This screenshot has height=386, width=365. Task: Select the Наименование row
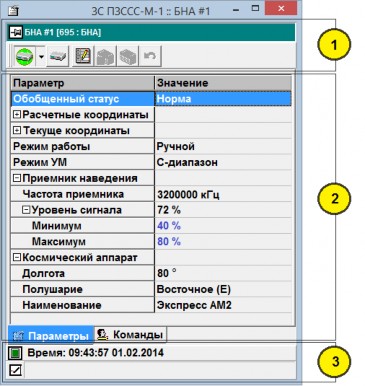coord(83,305)
